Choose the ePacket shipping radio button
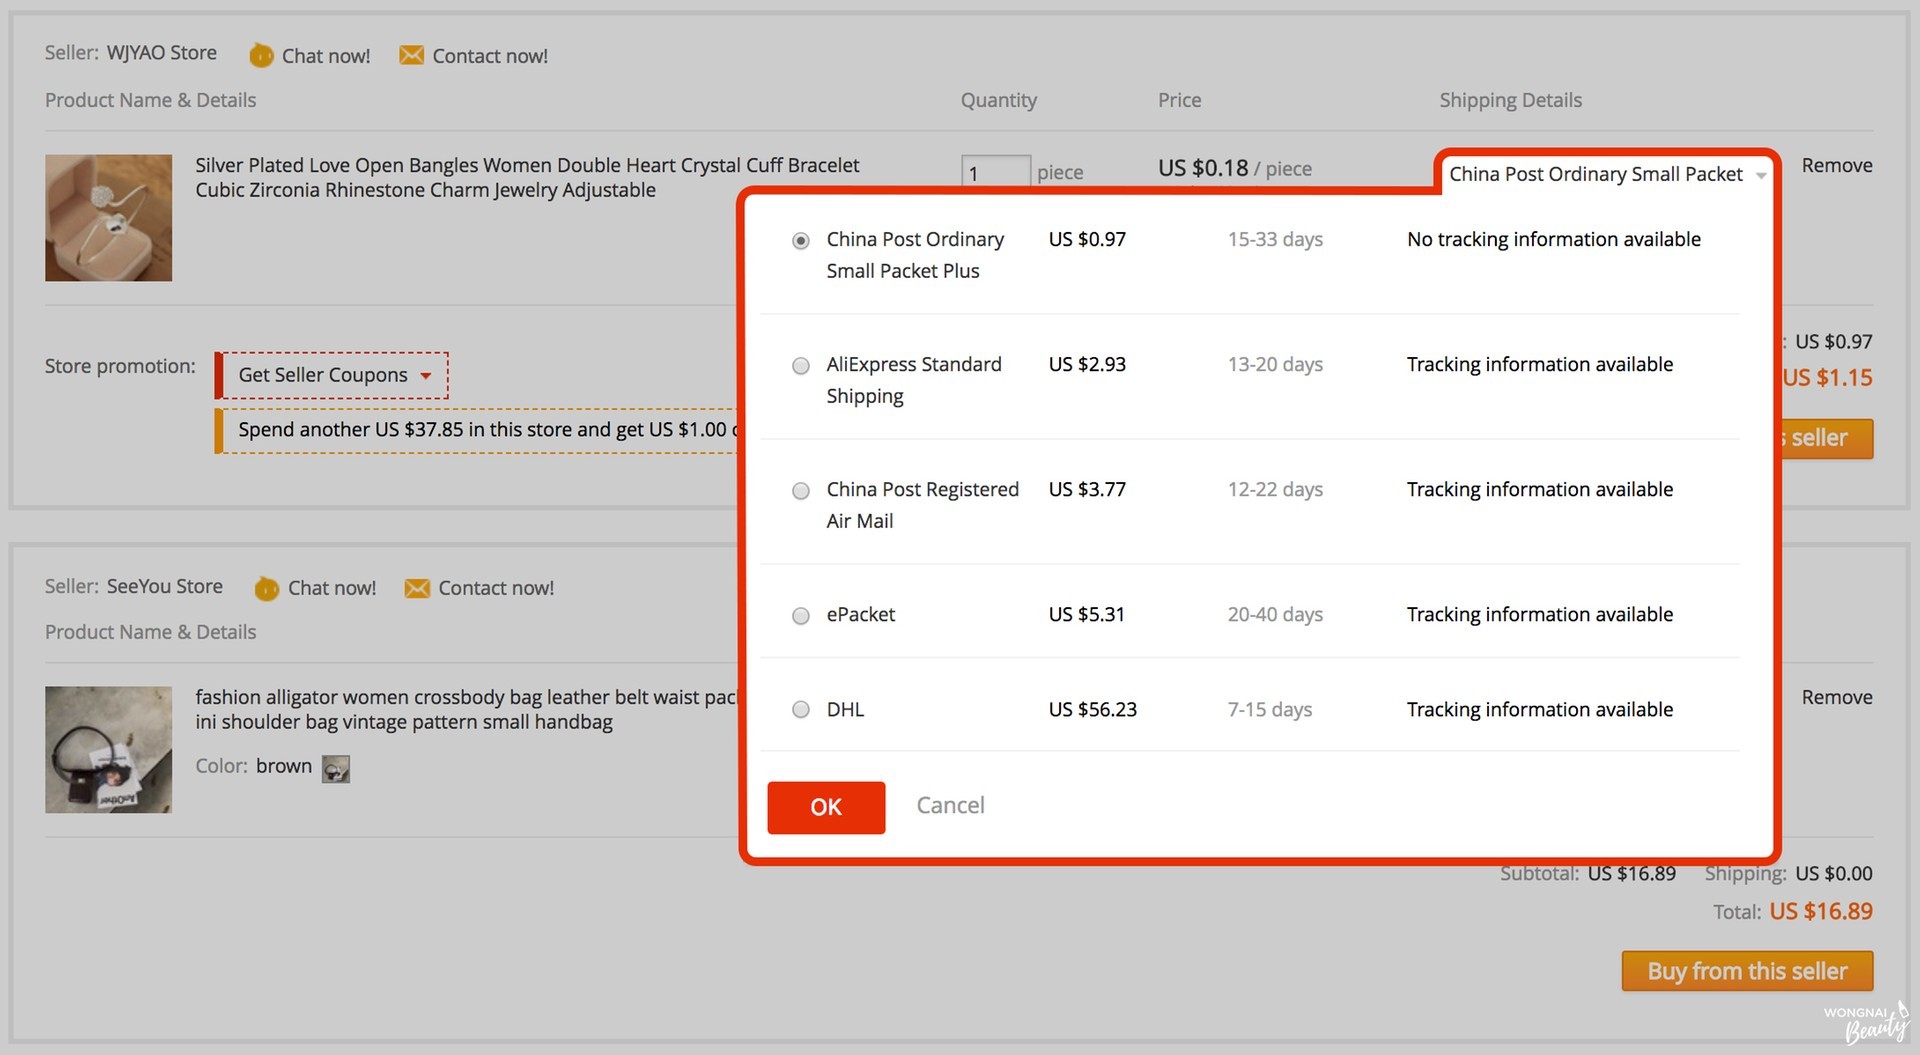Screen dimensions: 1920x1055 801,616
